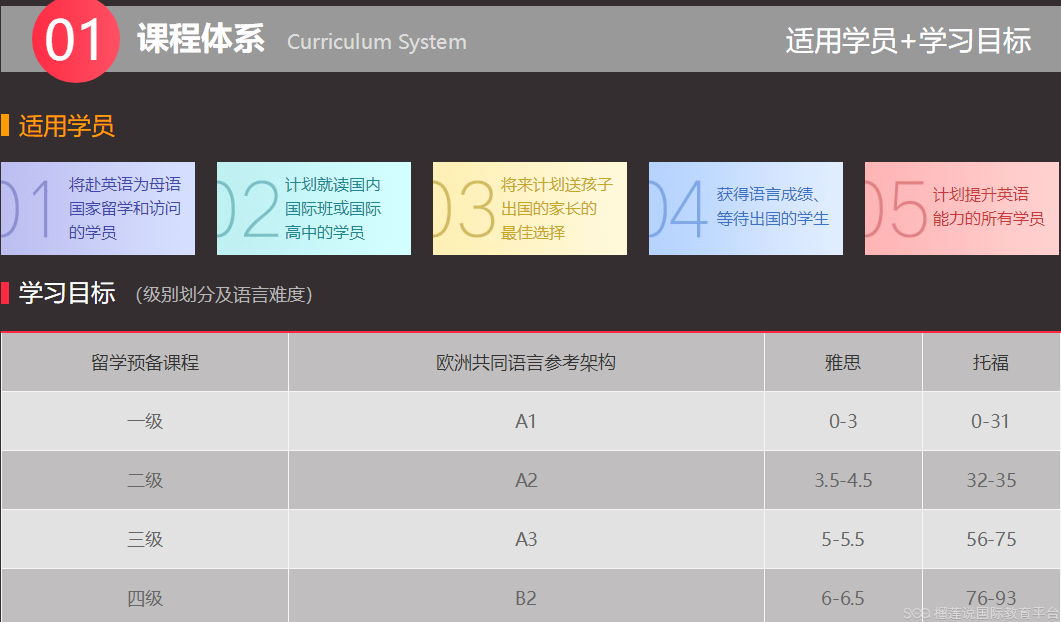Click the 32-35 cell
1061x622 pixels.
point(991,481)
